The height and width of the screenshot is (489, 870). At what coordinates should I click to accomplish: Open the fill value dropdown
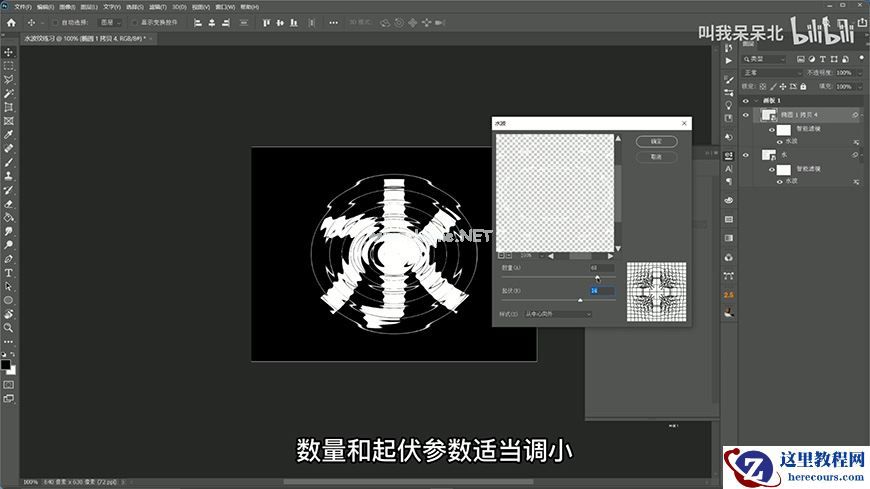click(861, 87)
